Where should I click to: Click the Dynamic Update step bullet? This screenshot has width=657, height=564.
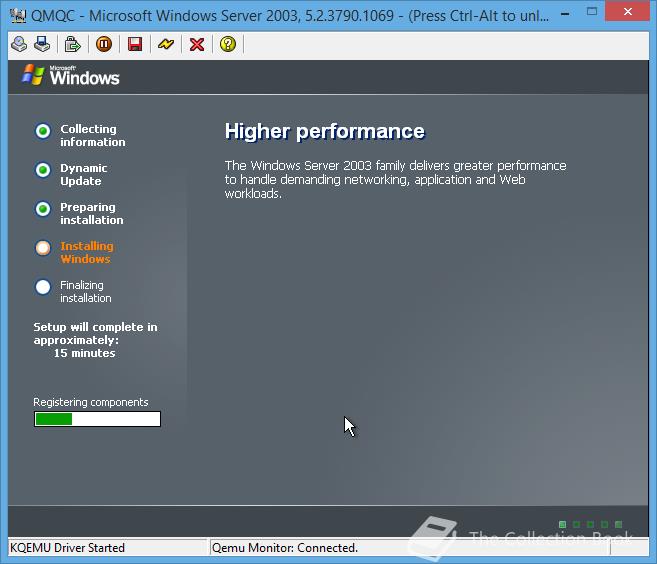click(x=43, y=170)
